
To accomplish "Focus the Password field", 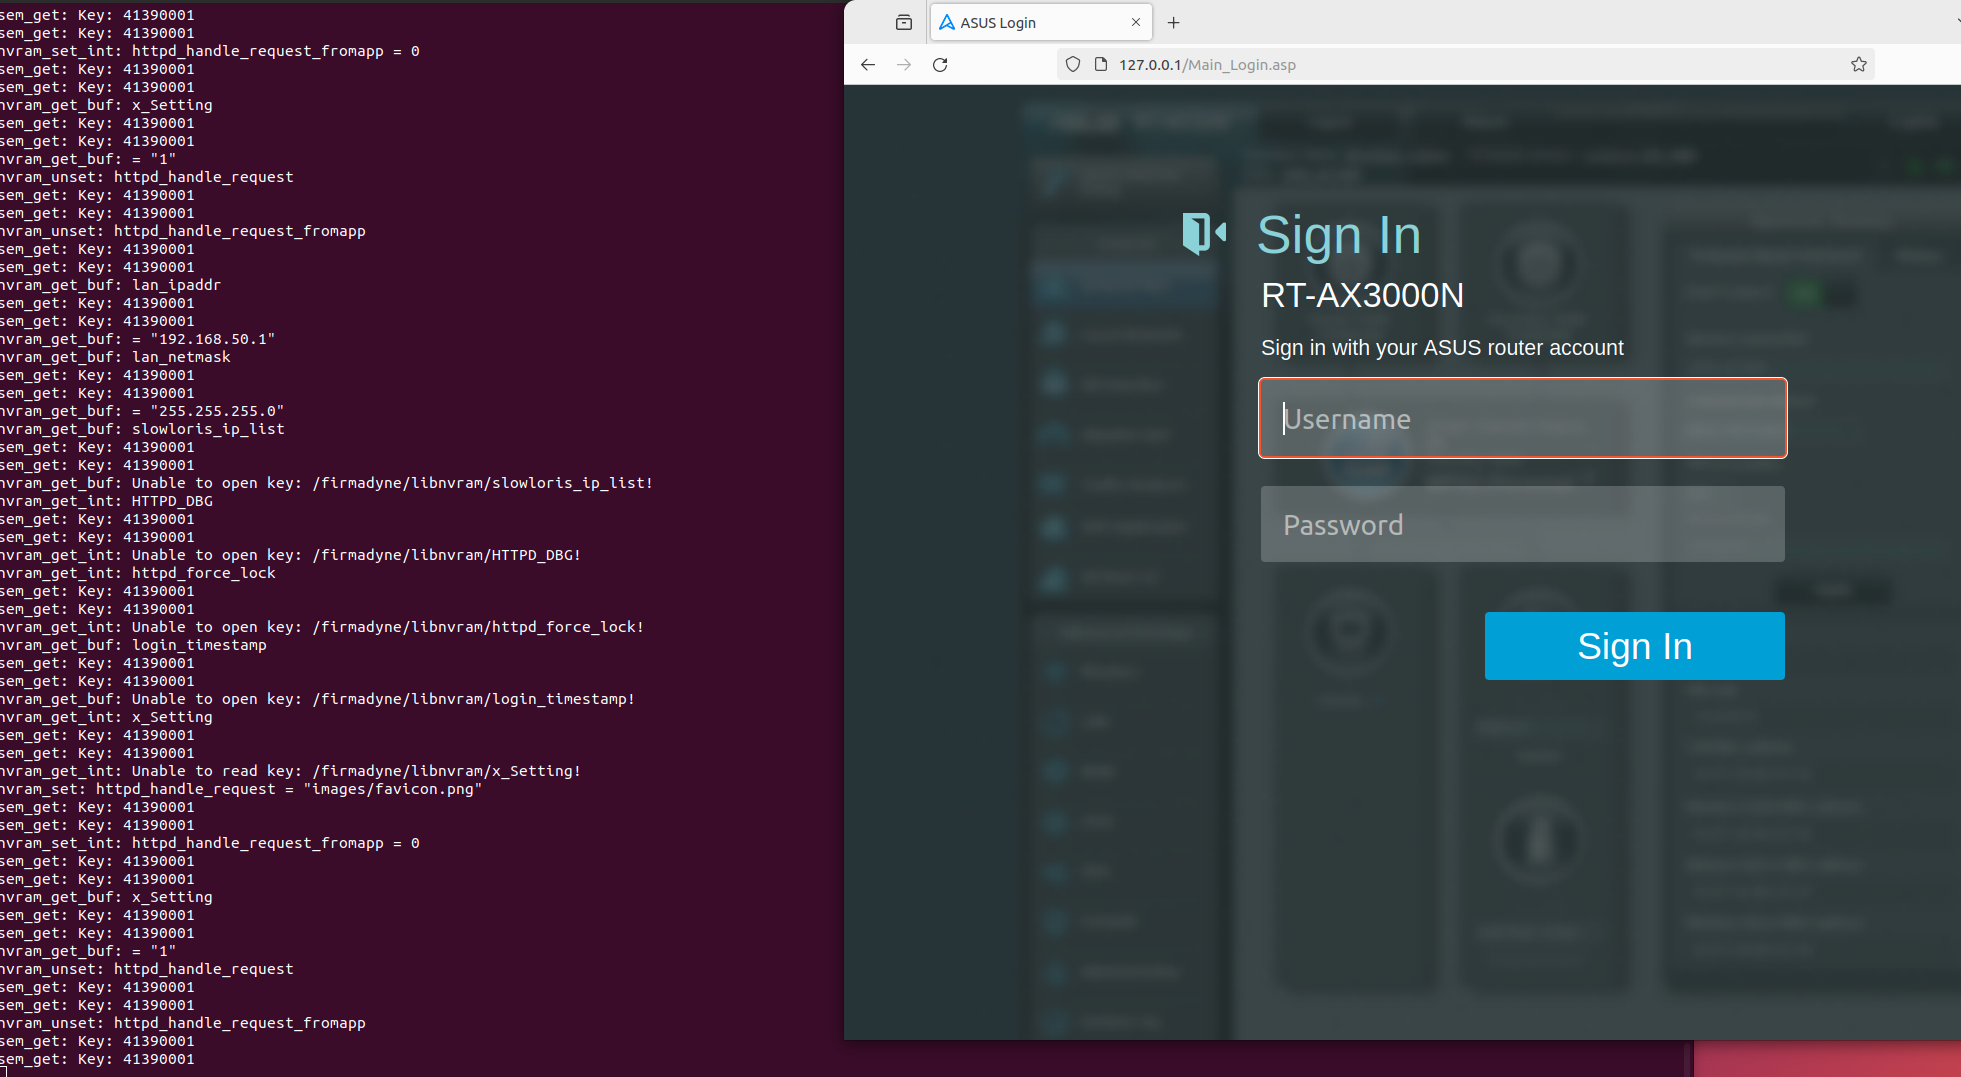I will (1523, 524).
